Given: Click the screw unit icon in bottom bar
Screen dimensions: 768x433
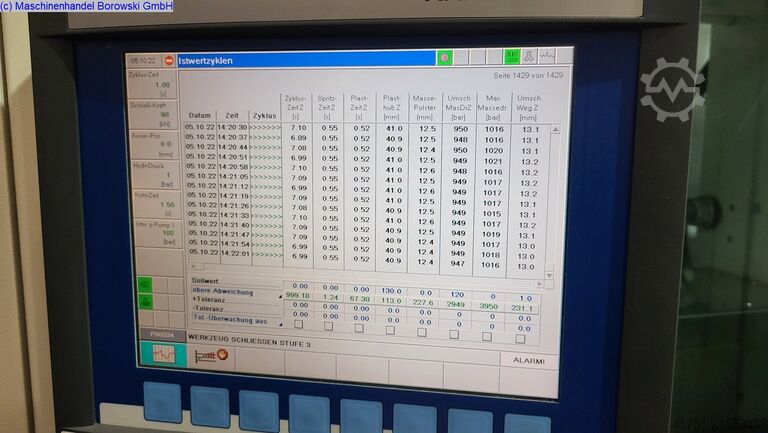Looking at the screenshot, I should pyautogui.click(x=211, y=354).
